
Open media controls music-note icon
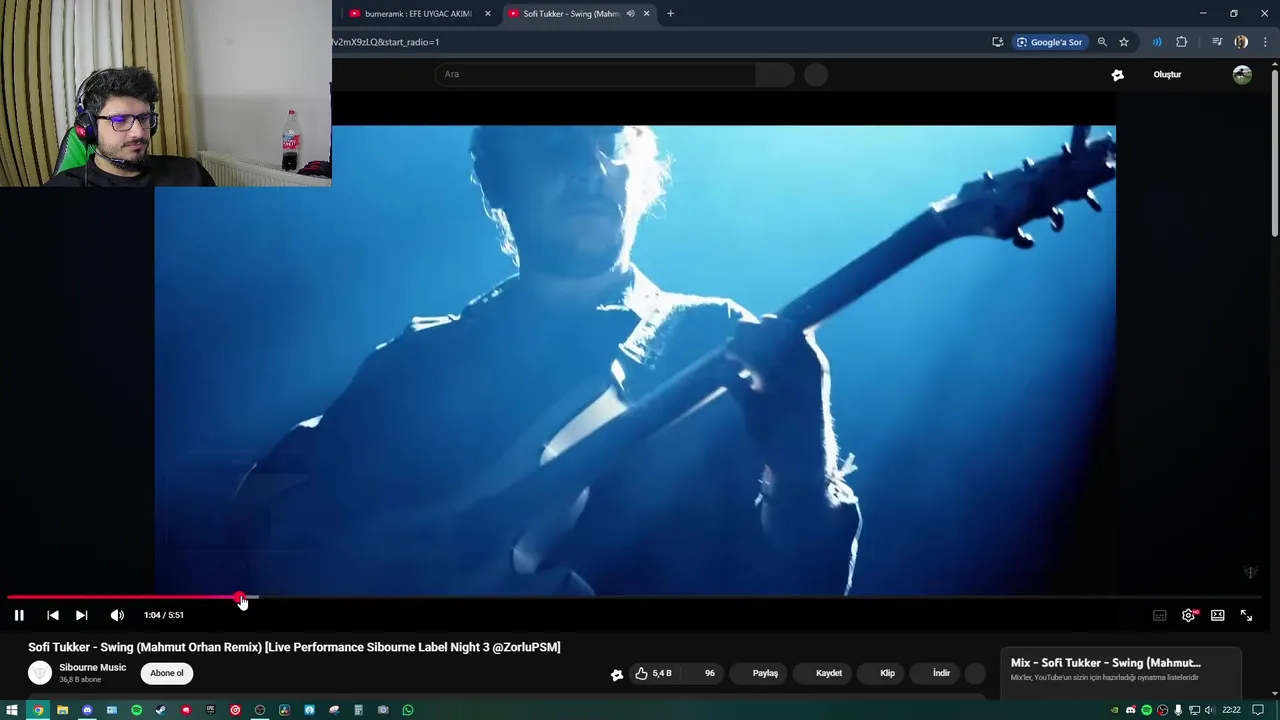(x=1217, y=42)
